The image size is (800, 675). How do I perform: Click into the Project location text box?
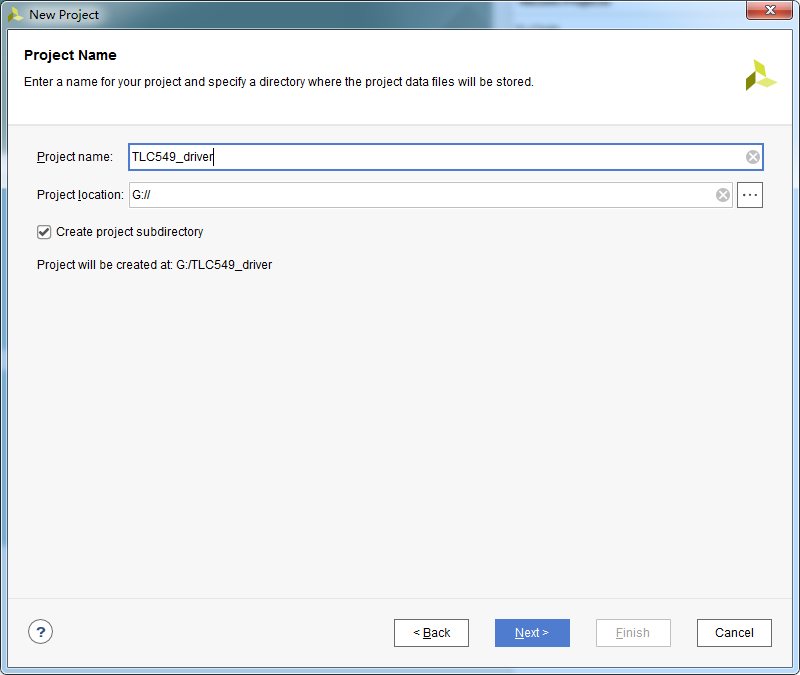[x=420, y=195]
